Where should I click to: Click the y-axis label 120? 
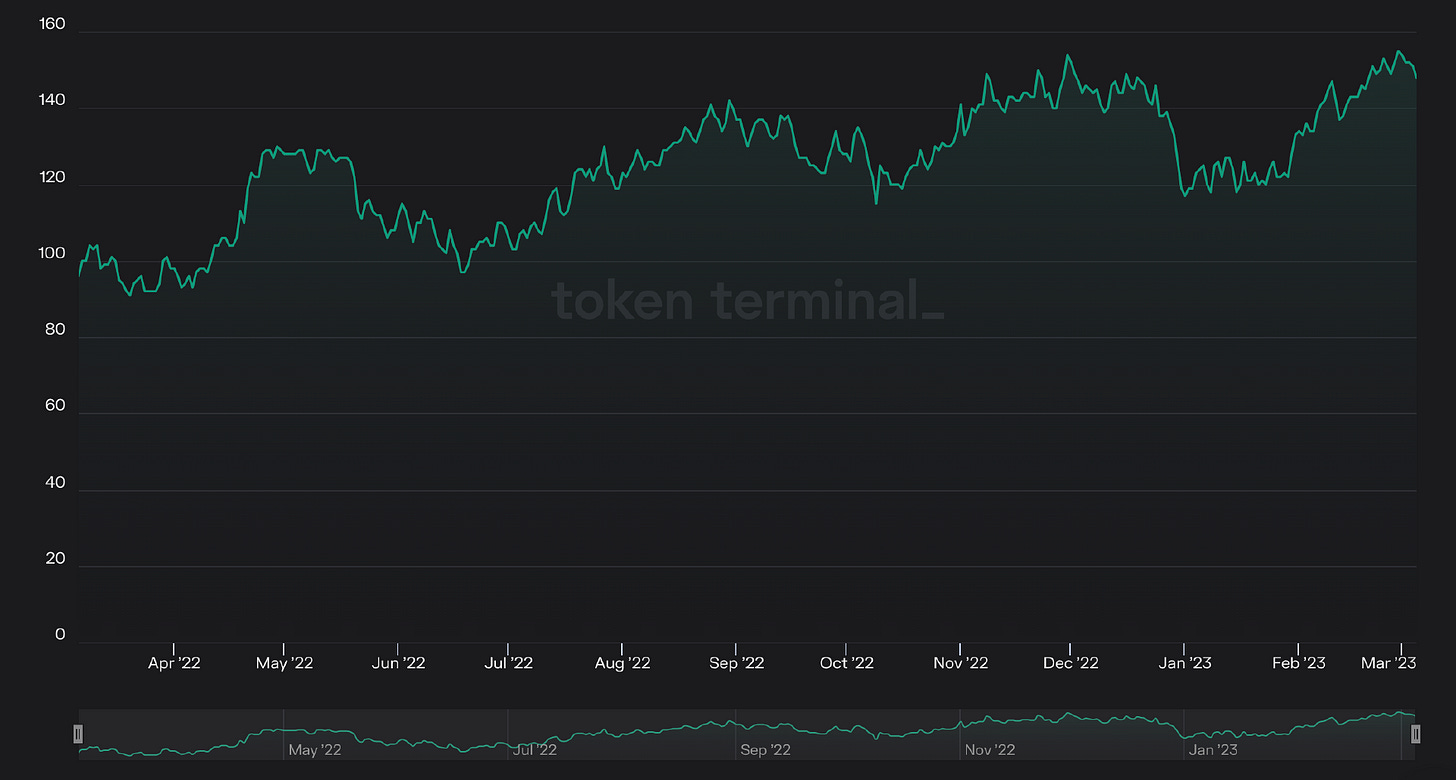(53, 177)
